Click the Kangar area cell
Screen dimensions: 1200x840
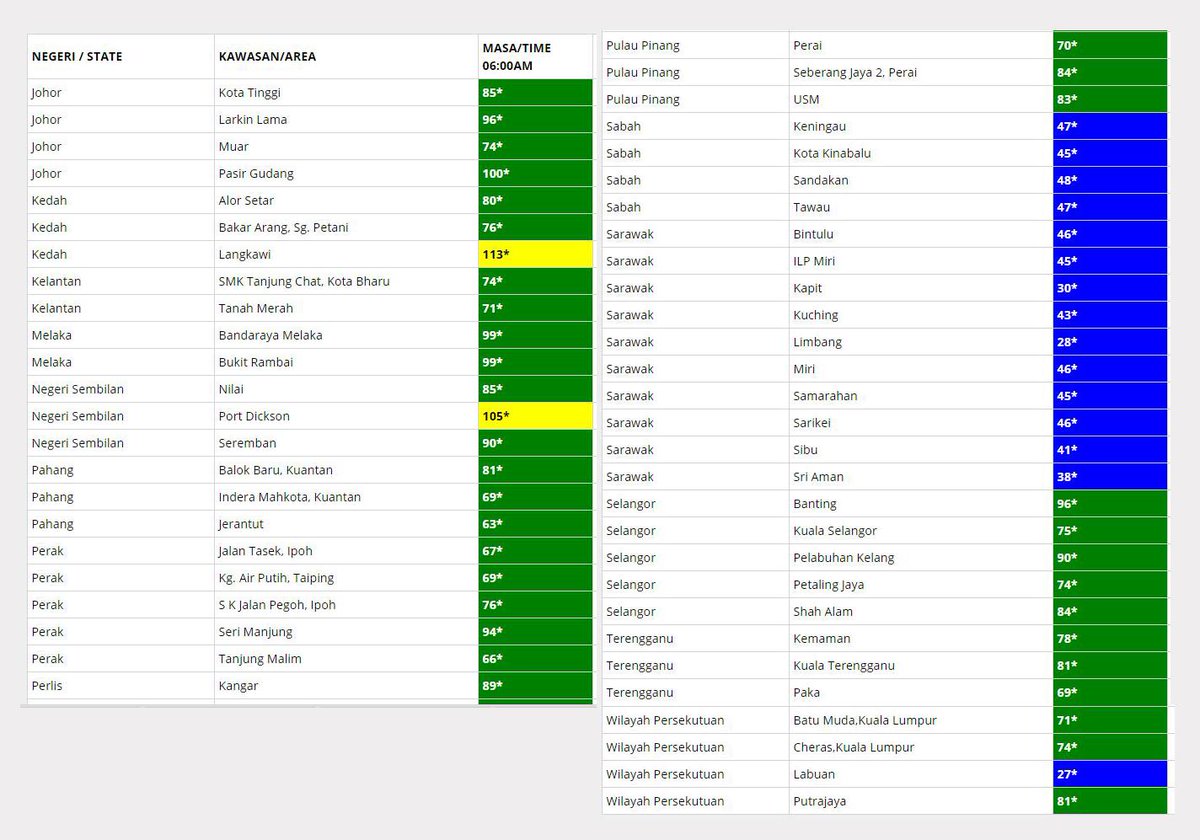346,687
